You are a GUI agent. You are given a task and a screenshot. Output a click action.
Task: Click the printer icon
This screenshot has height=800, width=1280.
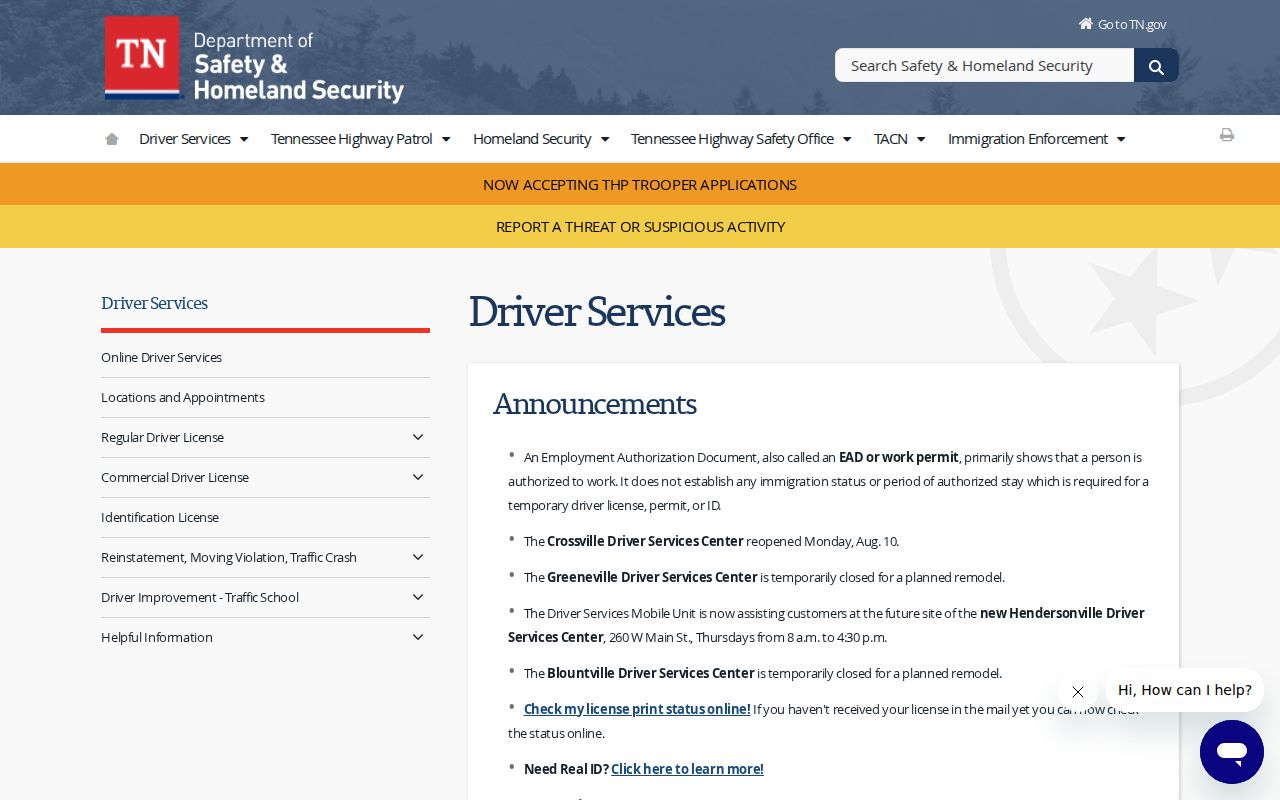pyautogui.click(x=1227, y=135)
